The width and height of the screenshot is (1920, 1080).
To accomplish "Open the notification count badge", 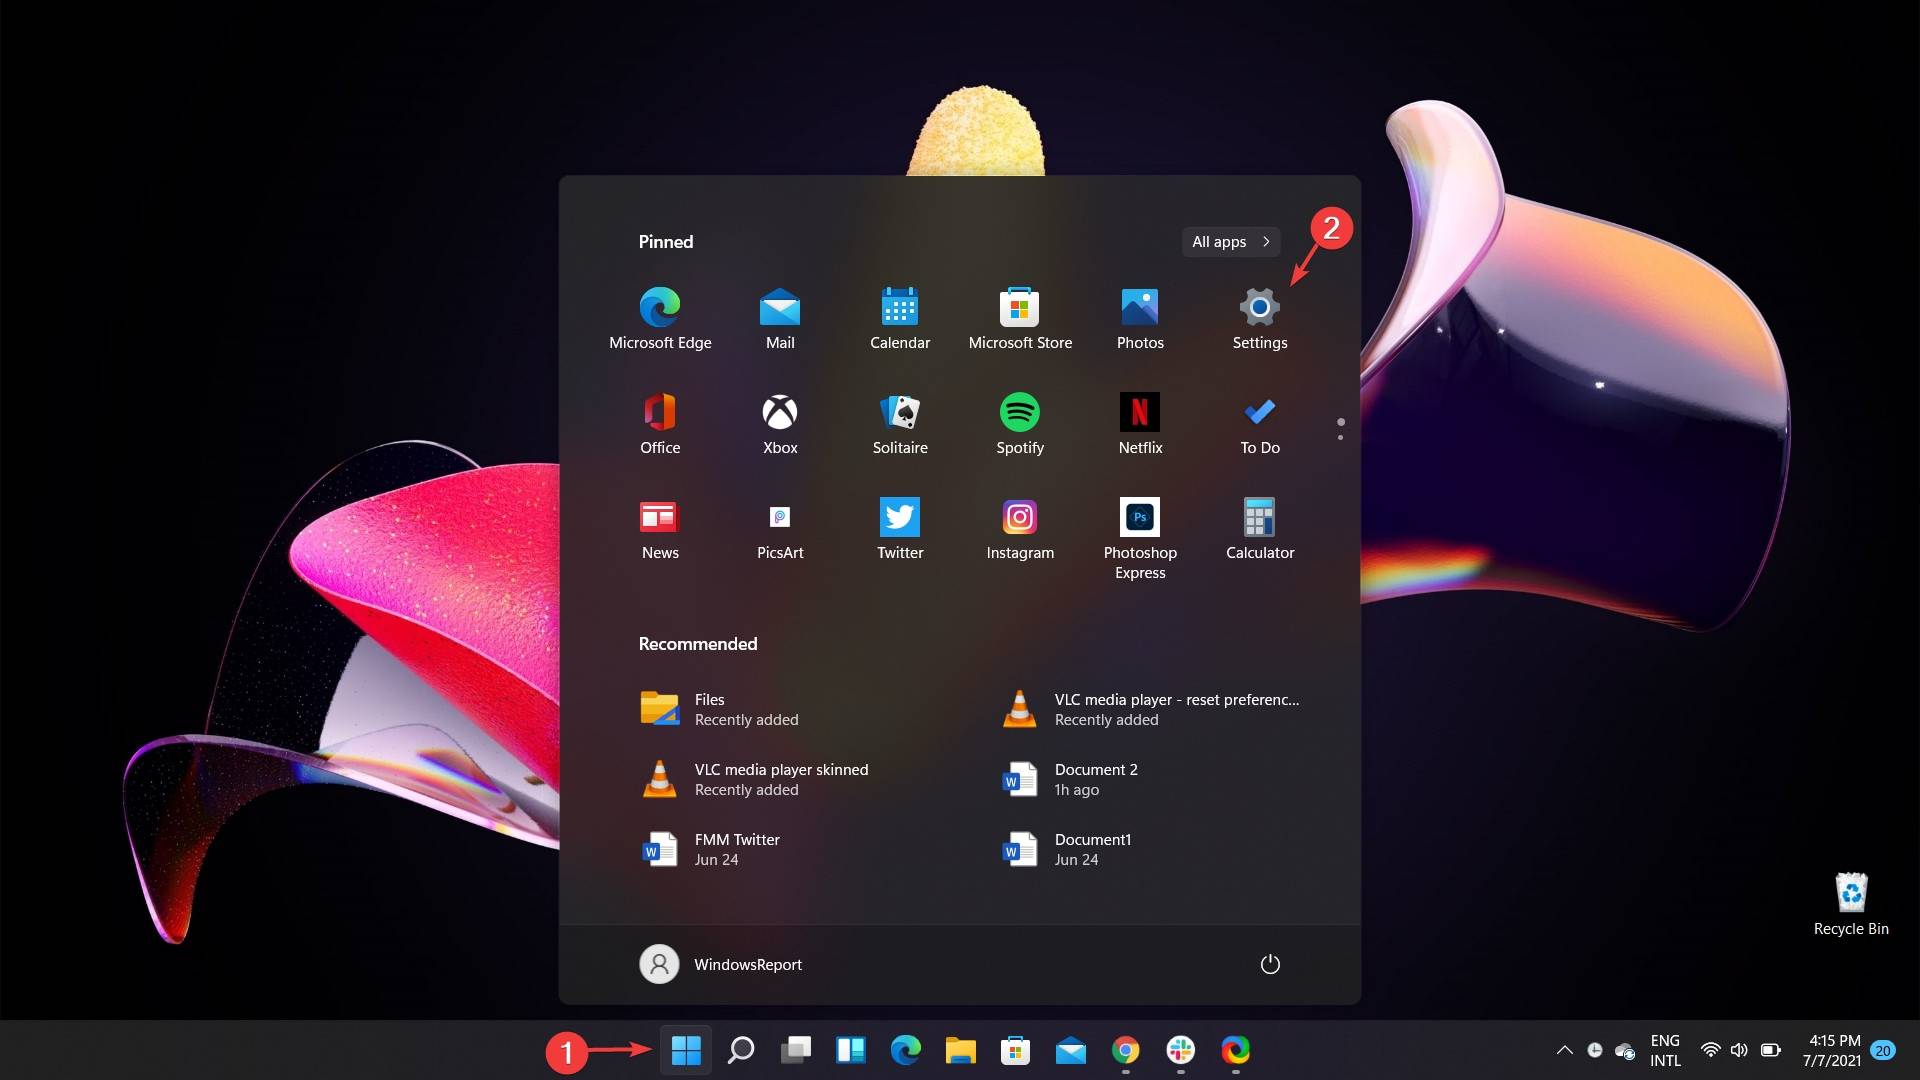I will click(x=1883, y=1050).
